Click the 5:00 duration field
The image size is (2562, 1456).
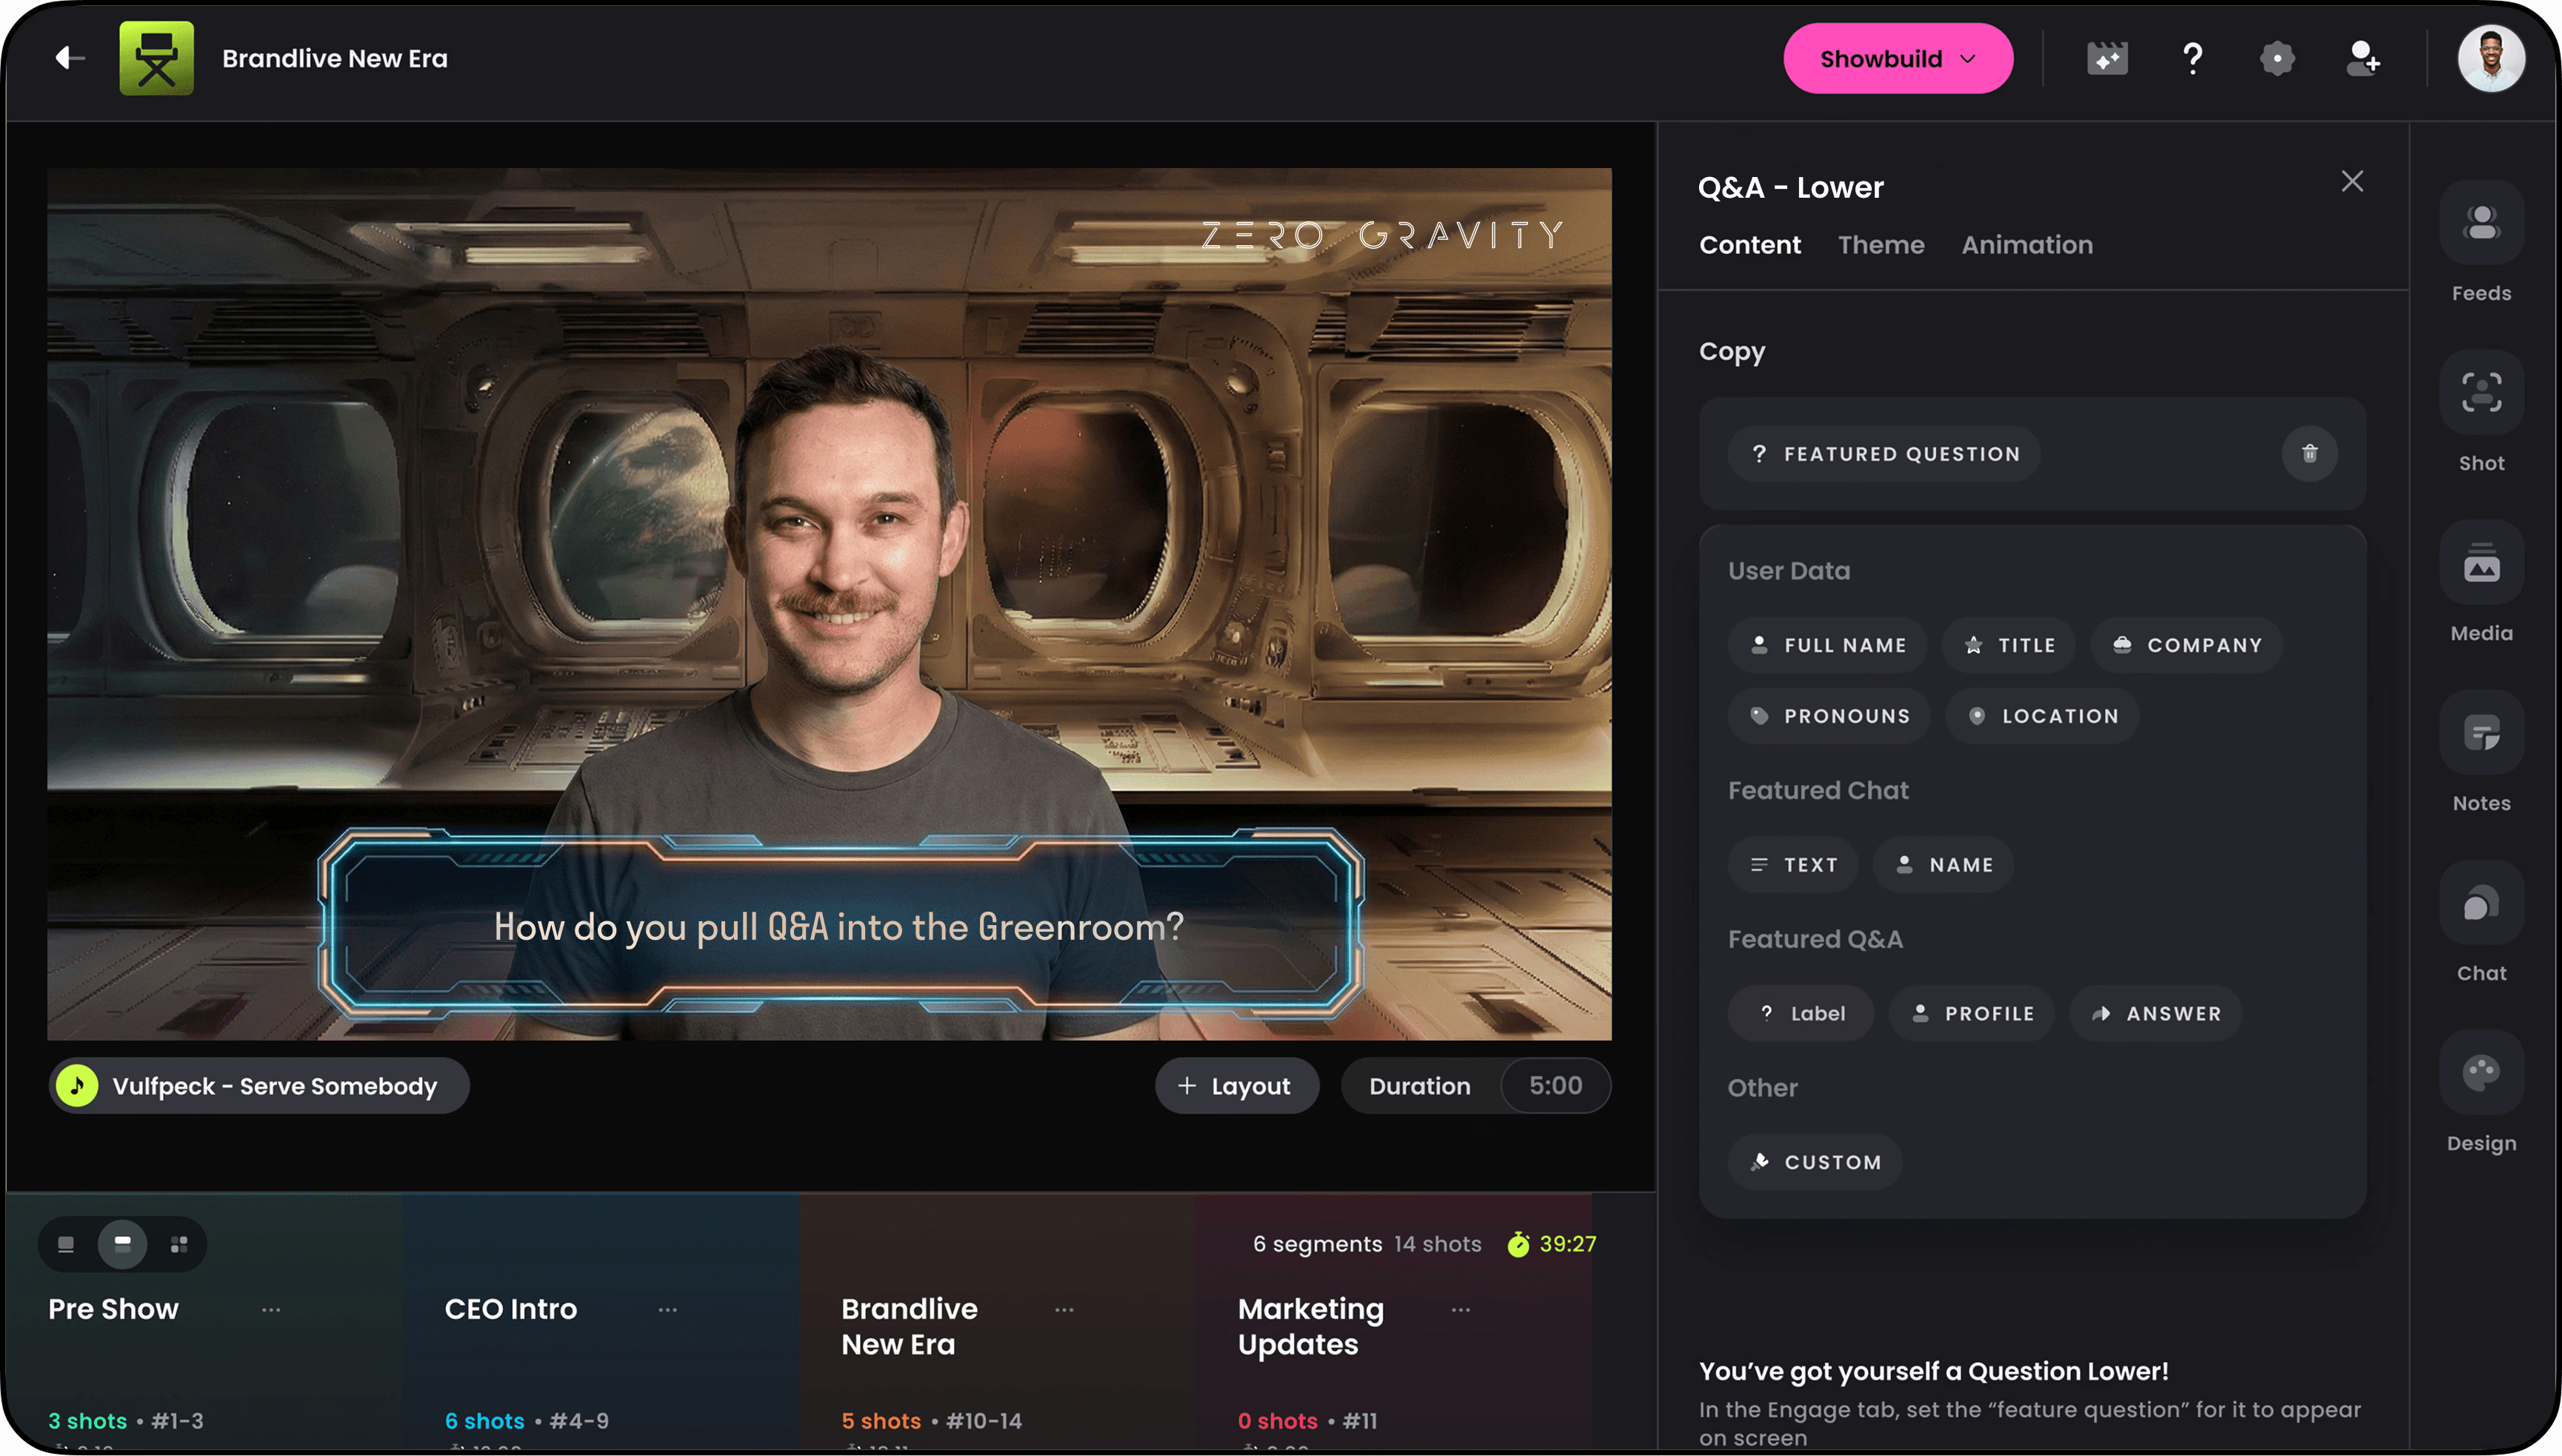click(1555, 1086)
